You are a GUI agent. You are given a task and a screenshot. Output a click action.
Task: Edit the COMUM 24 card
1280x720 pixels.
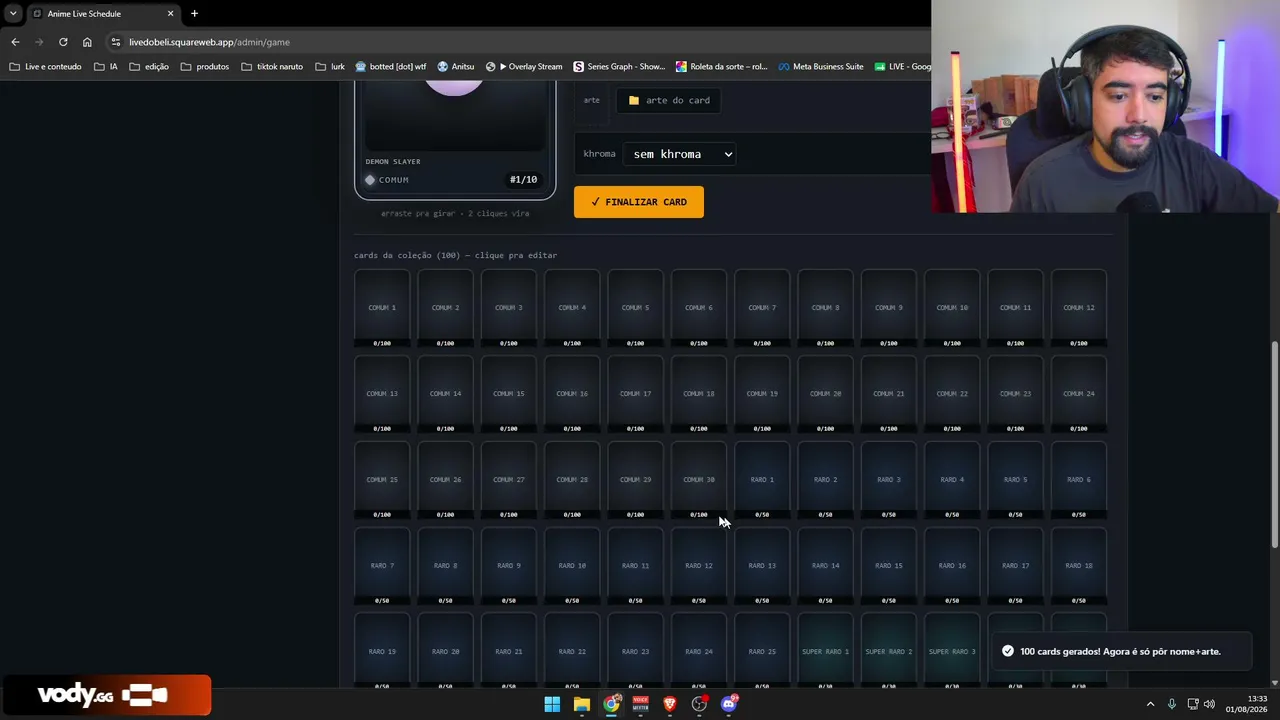click(x=1079, y=394)
